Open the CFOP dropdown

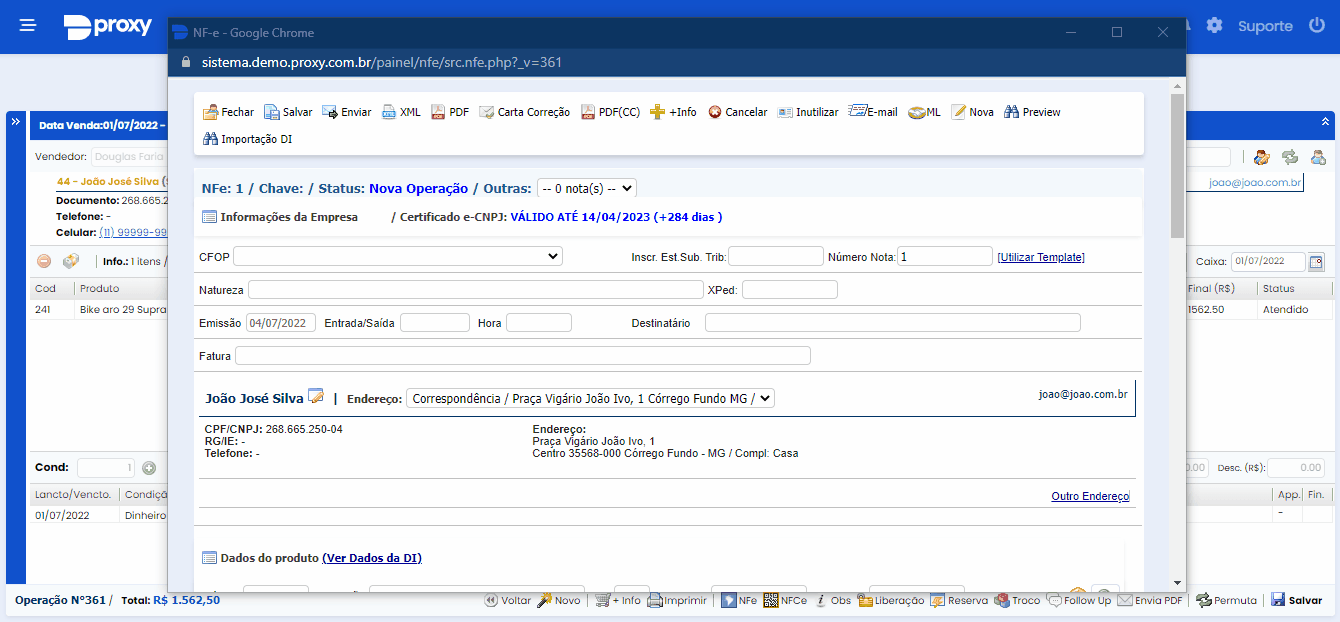tap(398, 256)
